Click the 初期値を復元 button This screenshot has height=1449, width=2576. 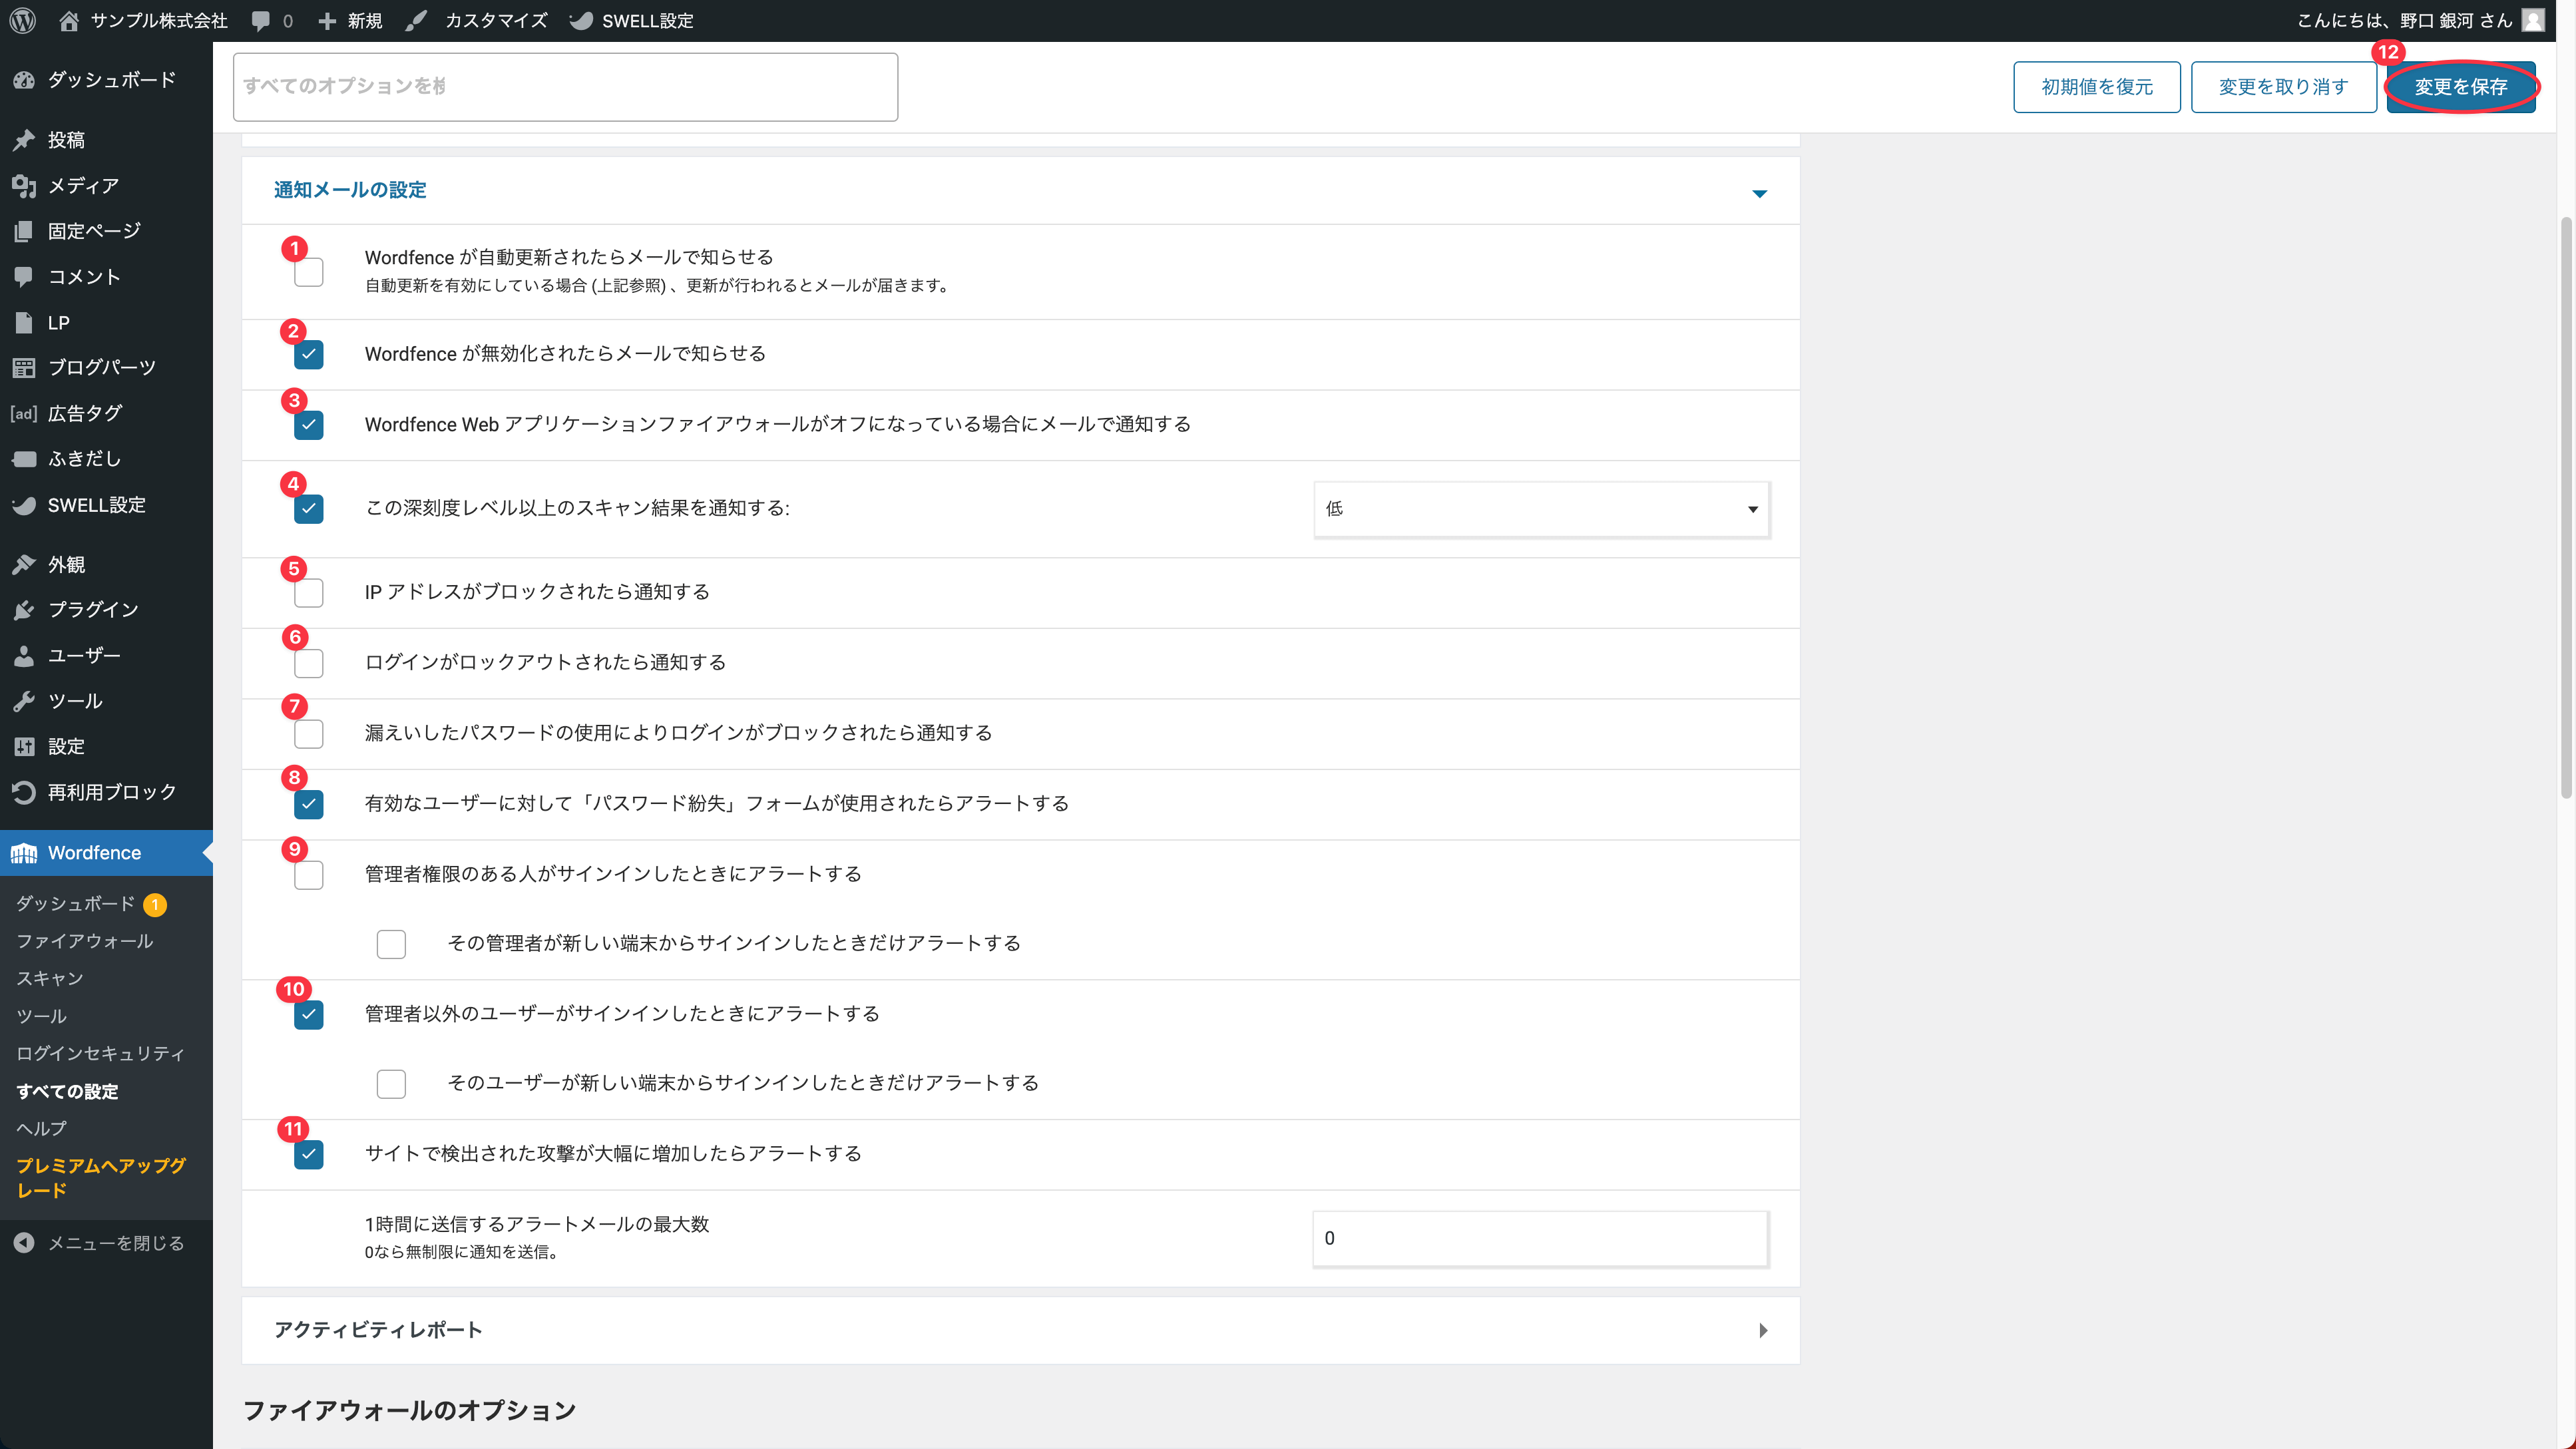click(x=2096, y=87)
